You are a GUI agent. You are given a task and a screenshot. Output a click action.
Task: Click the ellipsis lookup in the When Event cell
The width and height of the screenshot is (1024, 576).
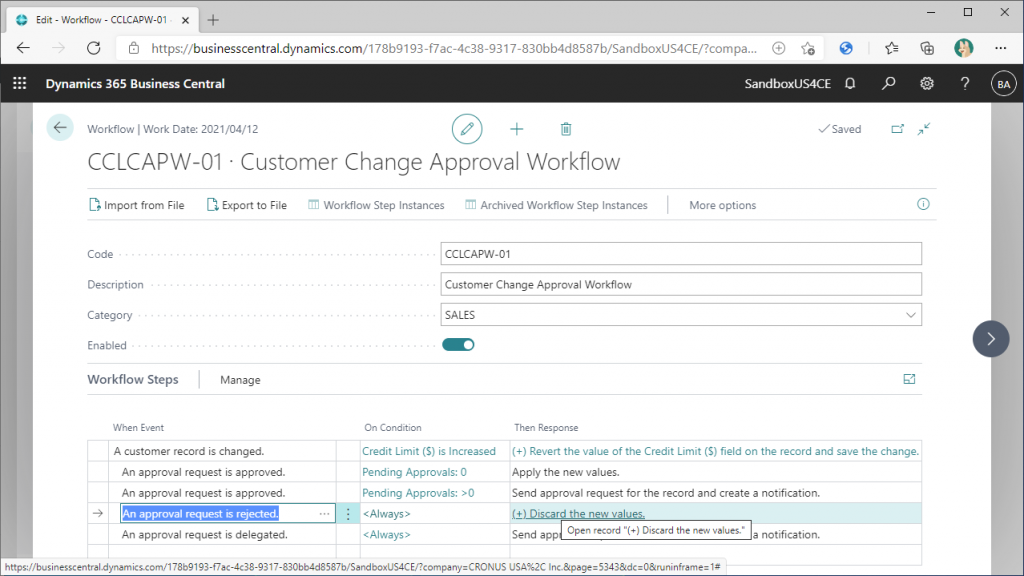[325, 514]
